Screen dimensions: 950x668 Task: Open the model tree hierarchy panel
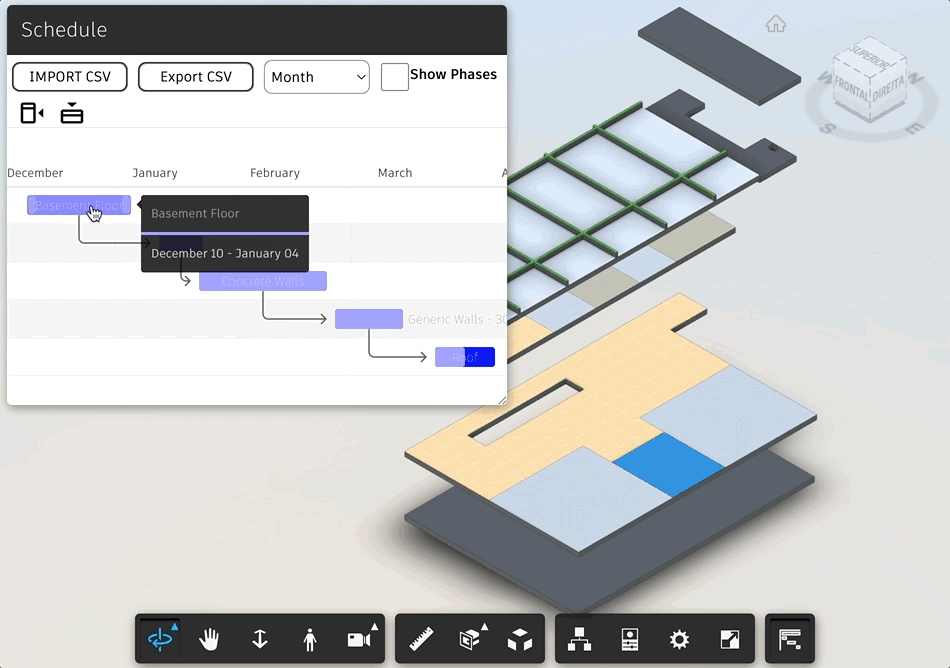pyautogui.click(x=580, y=639)
